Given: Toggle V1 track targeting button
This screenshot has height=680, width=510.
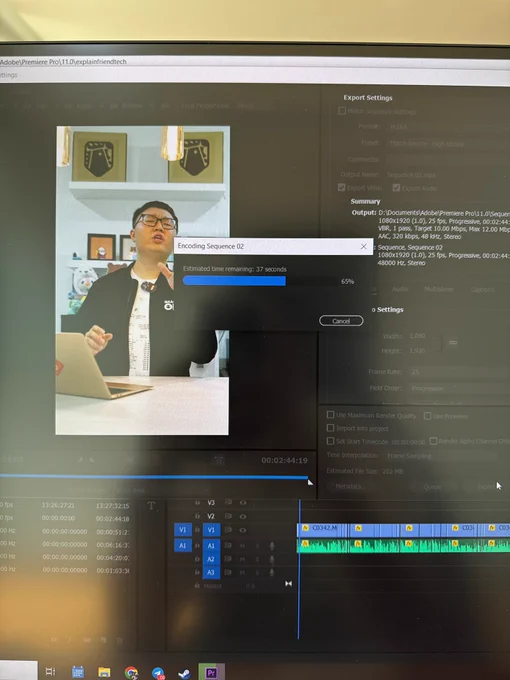Looking at the screenshot, I should 211,530.
